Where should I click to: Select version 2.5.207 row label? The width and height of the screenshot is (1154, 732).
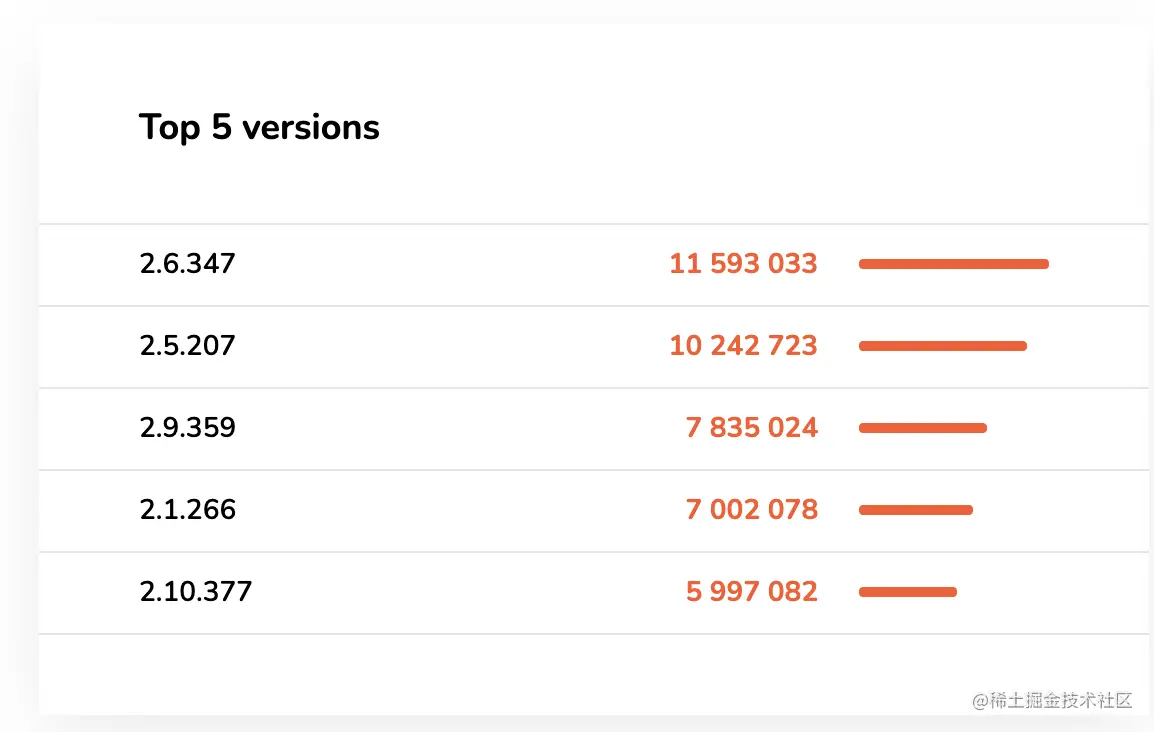click(x=188, y=345)
